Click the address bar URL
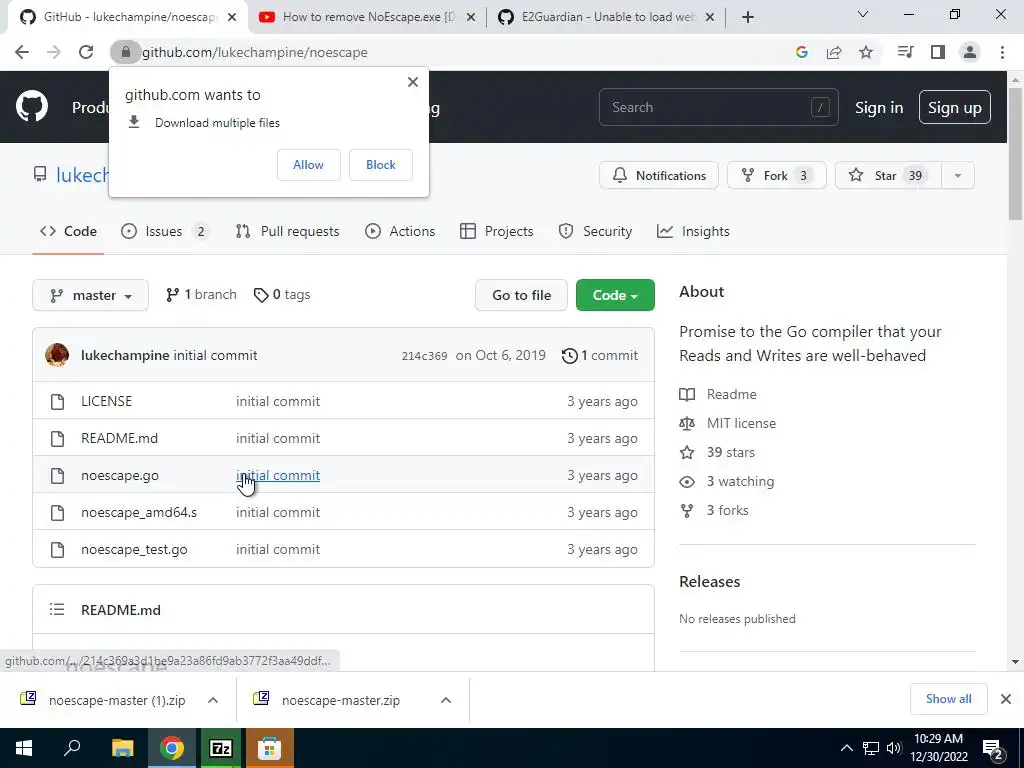This screenshot has height=768, width=1024. coord(255,52)
